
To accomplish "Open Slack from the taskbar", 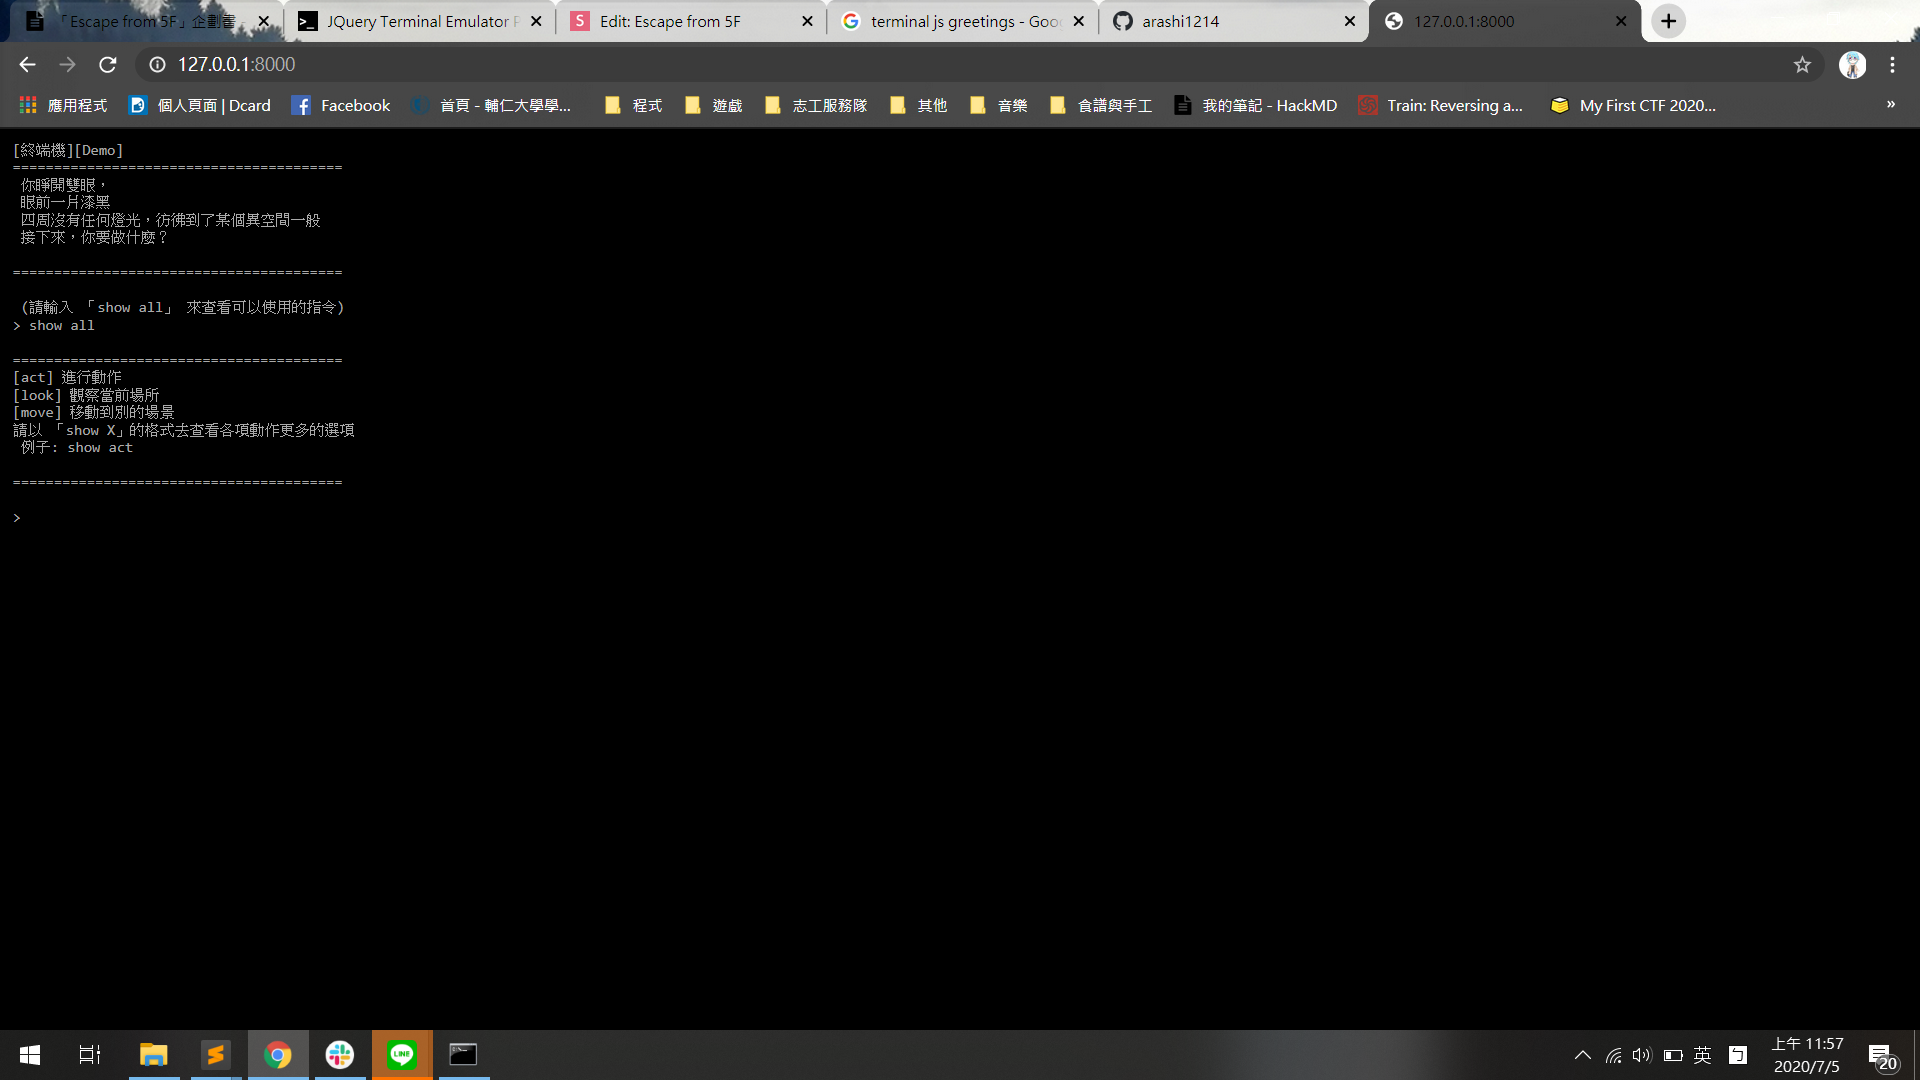I will point(340,1054).
